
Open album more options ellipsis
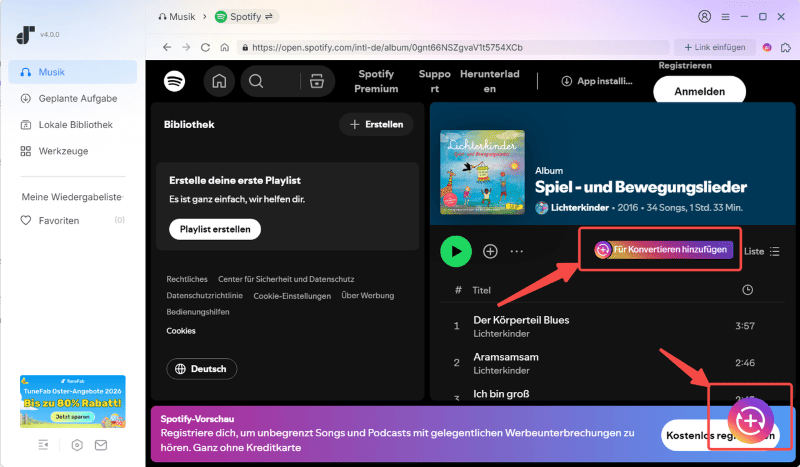pyautogui.click(x=517, y=251)
